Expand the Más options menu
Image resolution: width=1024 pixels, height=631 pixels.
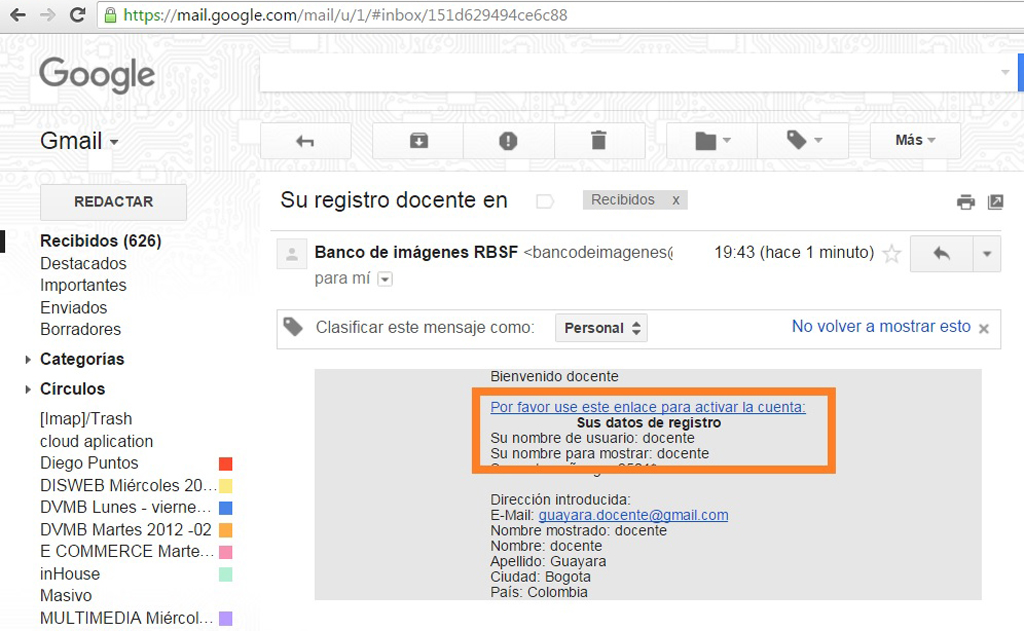915,141
